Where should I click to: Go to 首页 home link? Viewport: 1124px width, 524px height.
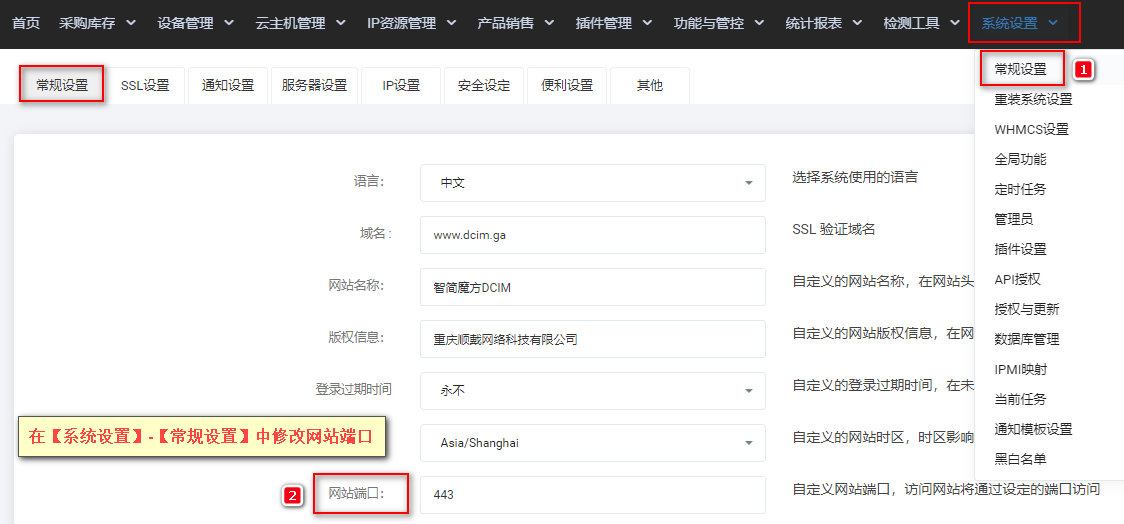click(26, 23)
